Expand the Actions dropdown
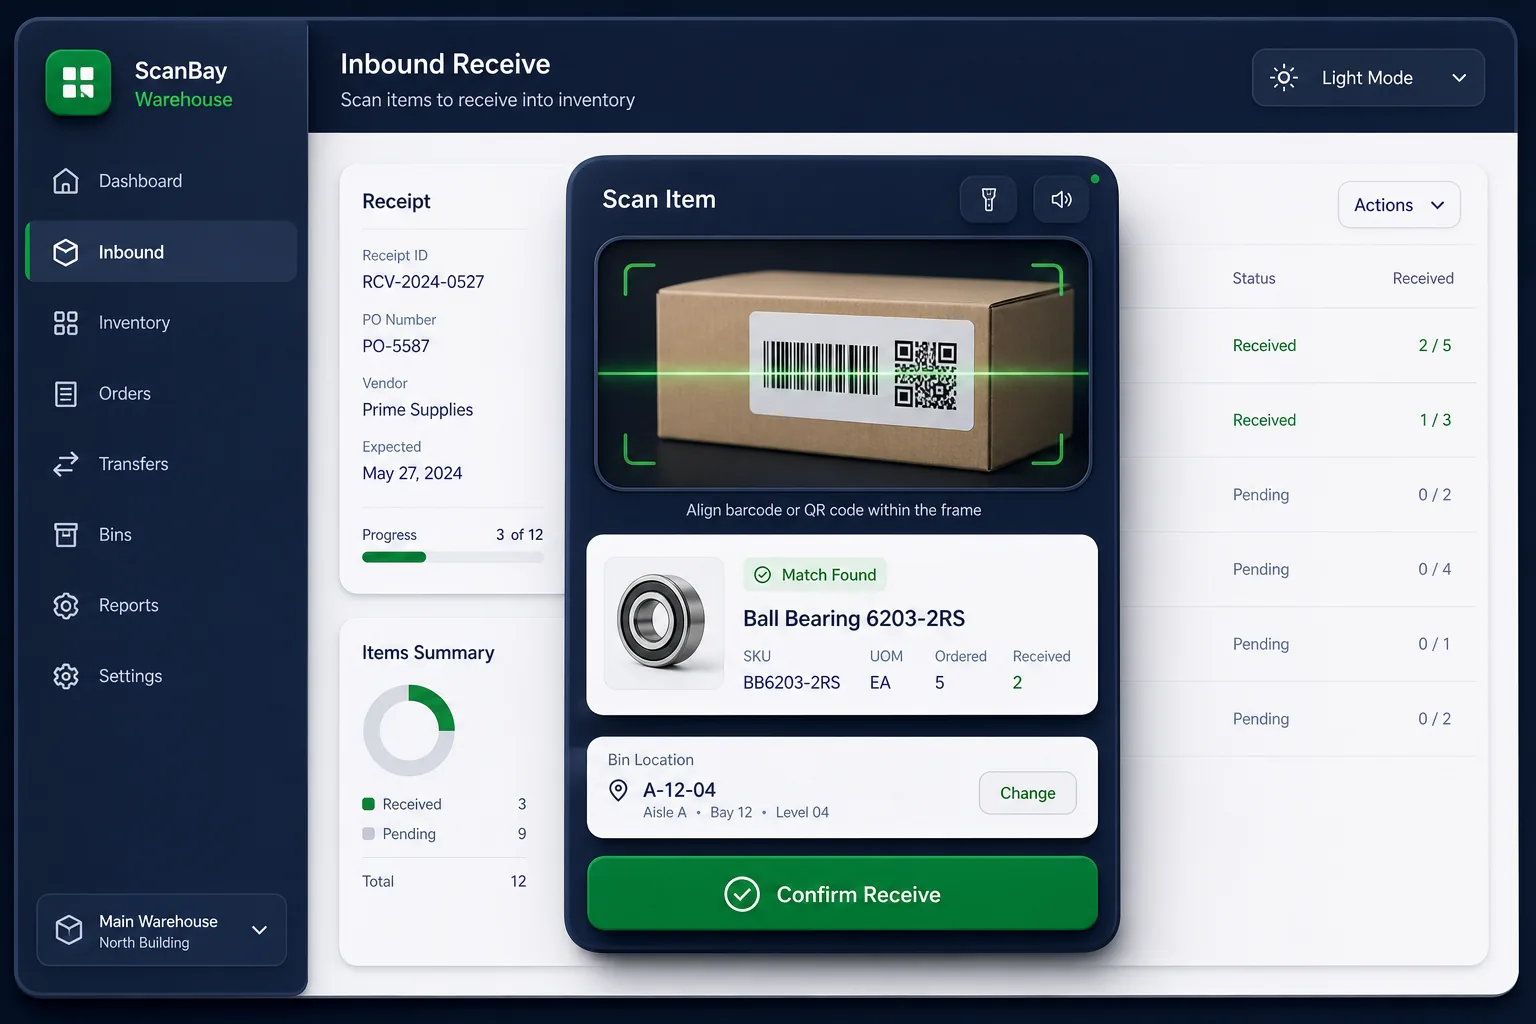 pyautogui.click(x=1399, y=205)
